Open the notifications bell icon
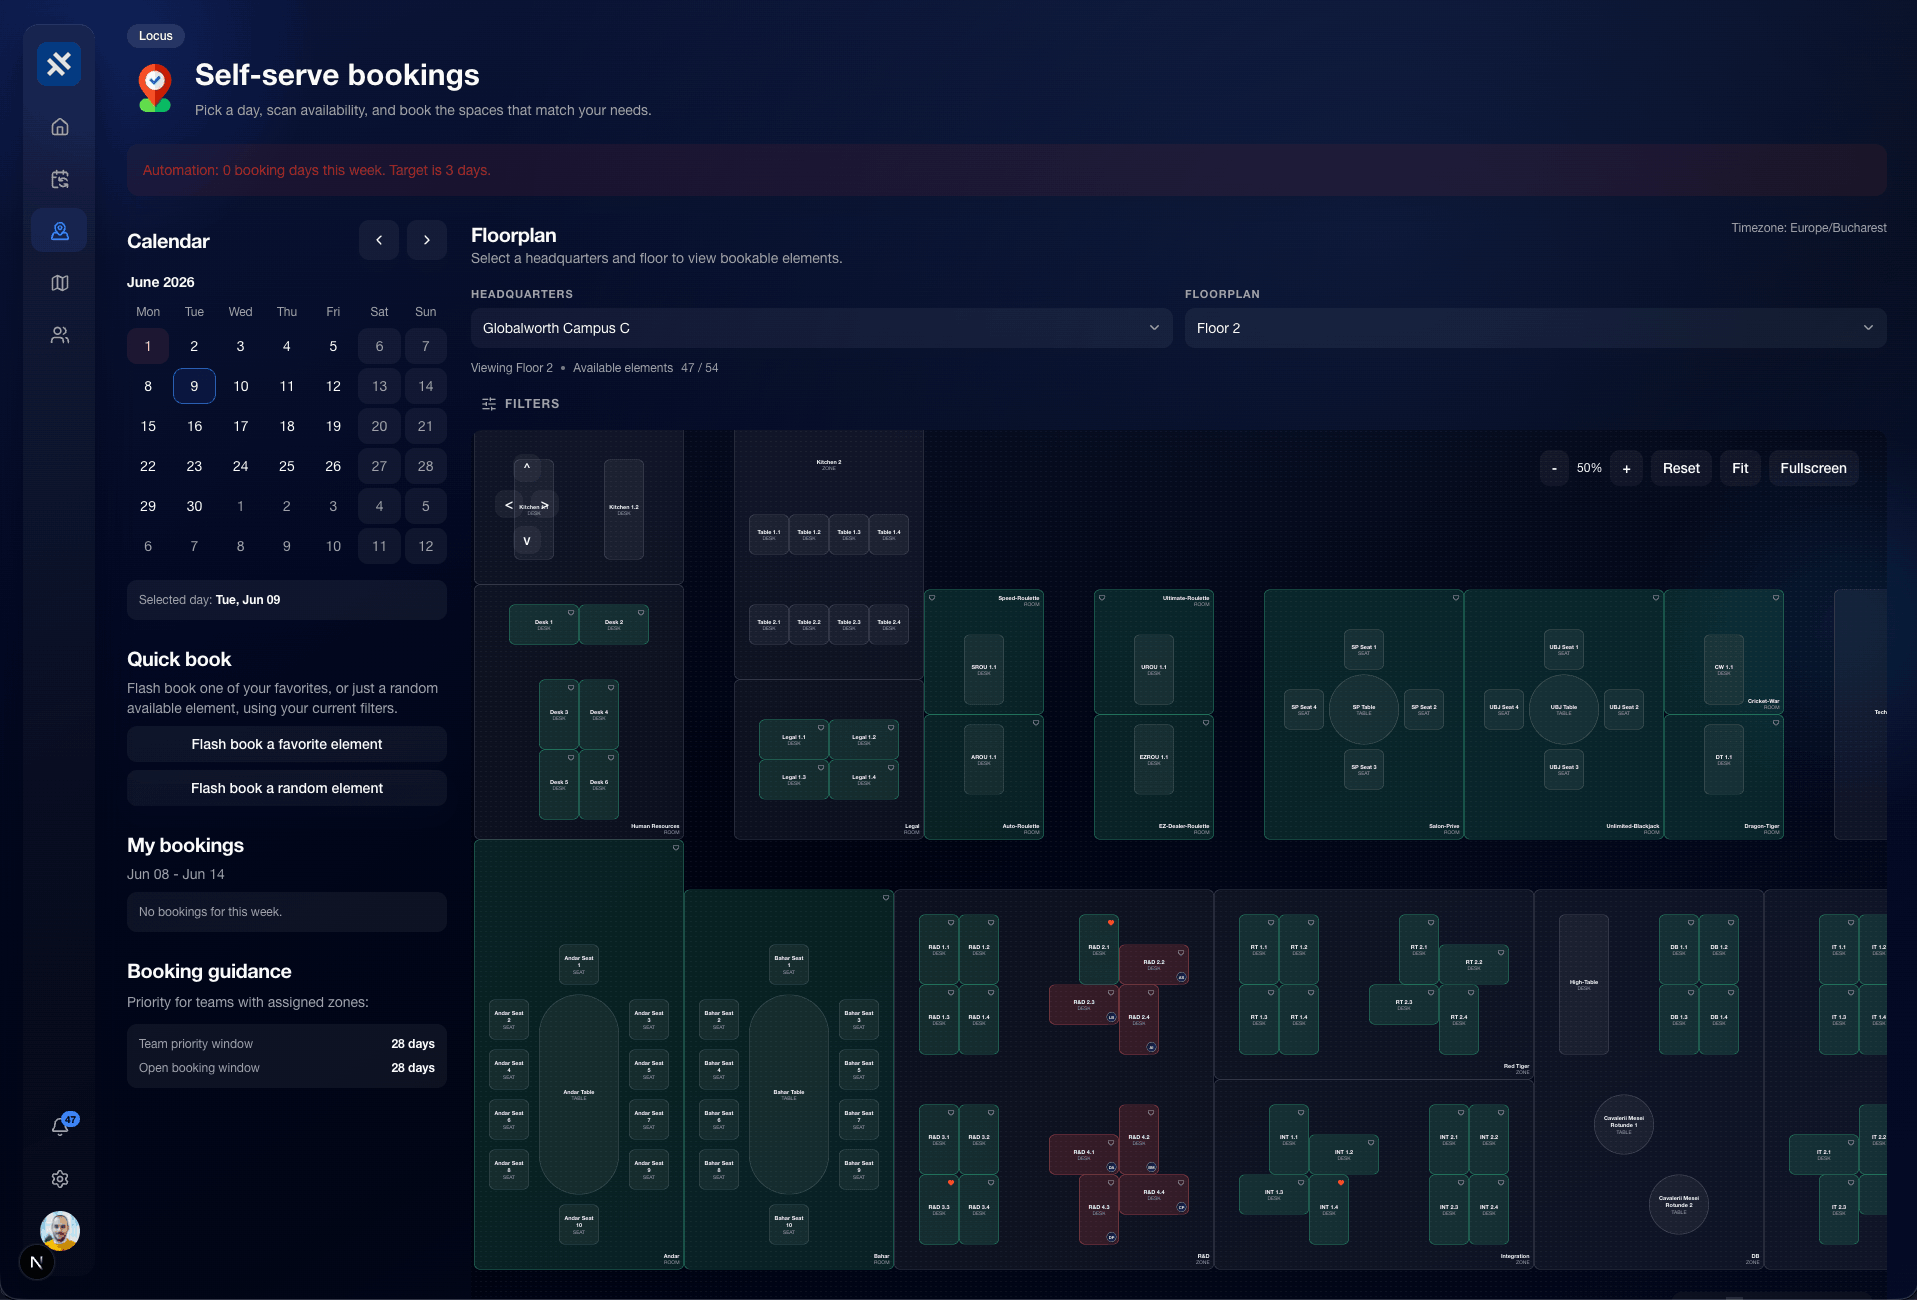The image size is (1917, 1300). coord(60,1127)
